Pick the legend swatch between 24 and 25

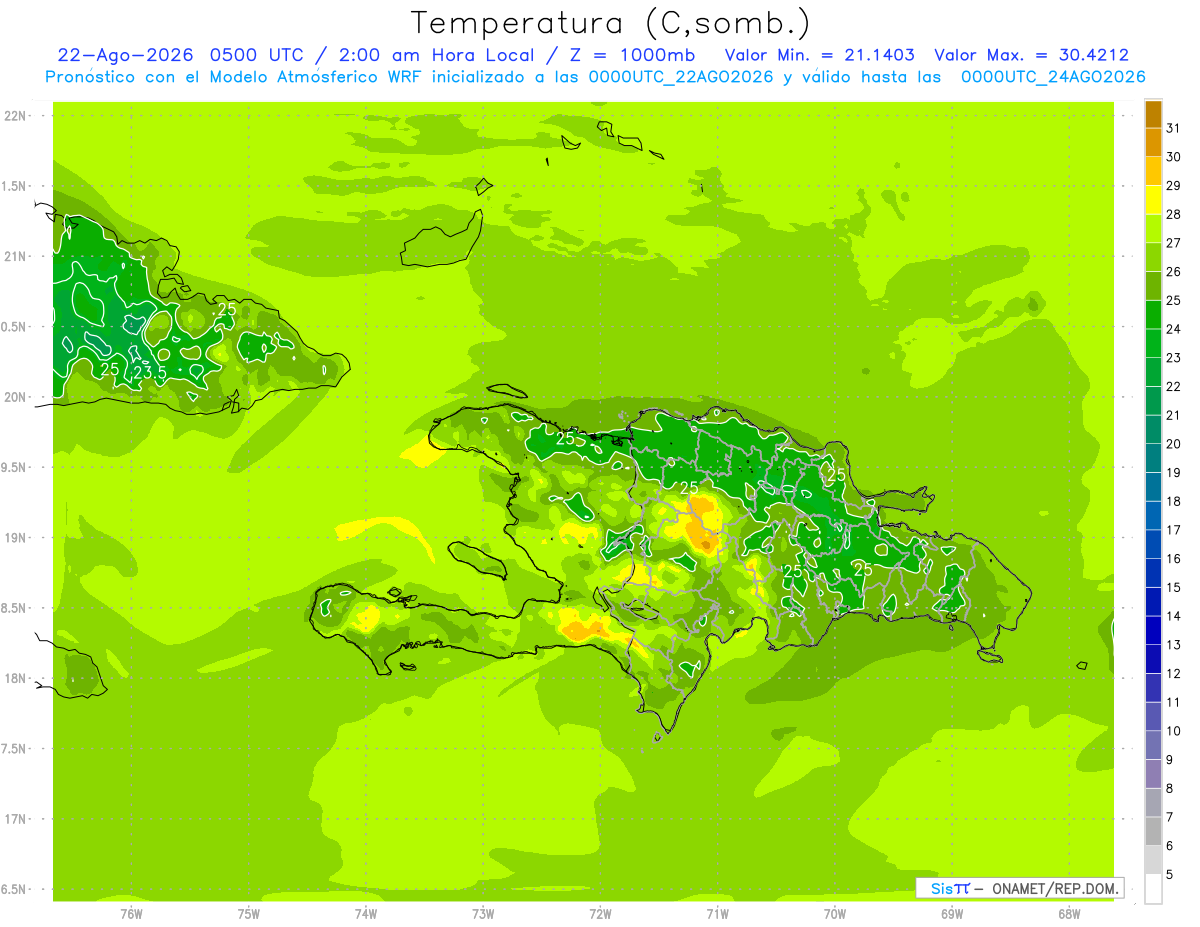[1153, 315]
